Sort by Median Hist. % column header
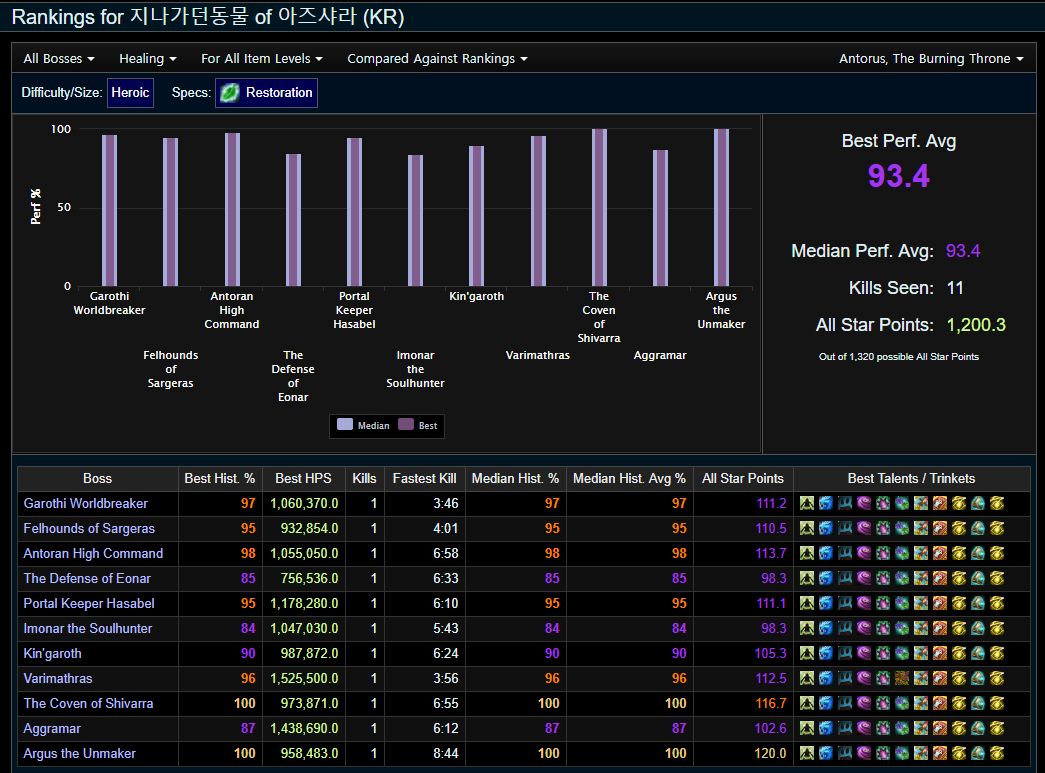The width and height of the screenshot is (1045, 773). click(515, 478)
